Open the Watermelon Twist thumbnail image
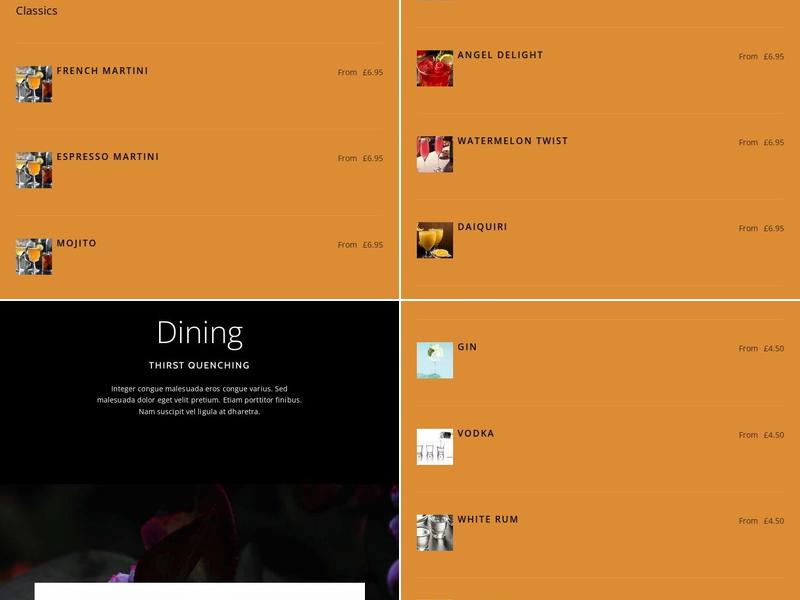Screen dimensions: 800x600 (435, 154)
